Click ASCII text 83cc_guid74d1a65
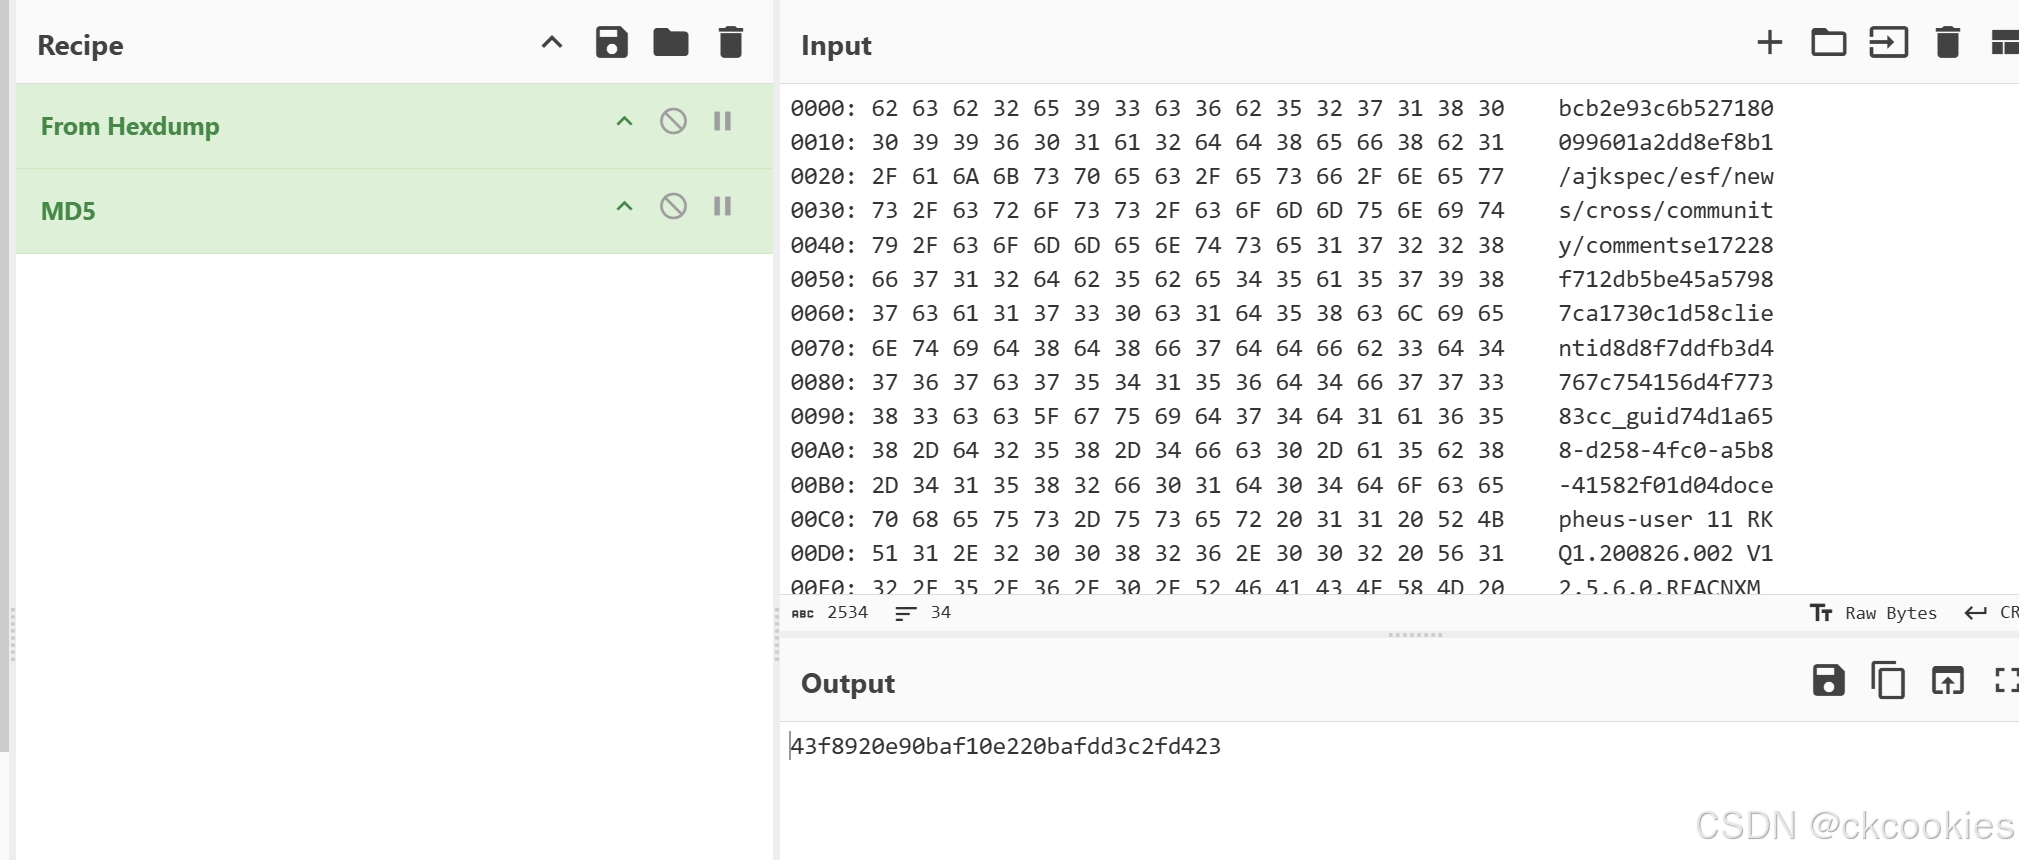 1666,416
